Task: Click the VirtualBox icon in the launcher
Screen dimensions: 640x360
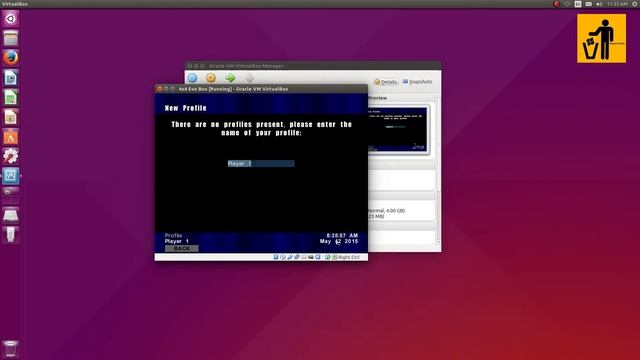Action: (x=11, y=176)
